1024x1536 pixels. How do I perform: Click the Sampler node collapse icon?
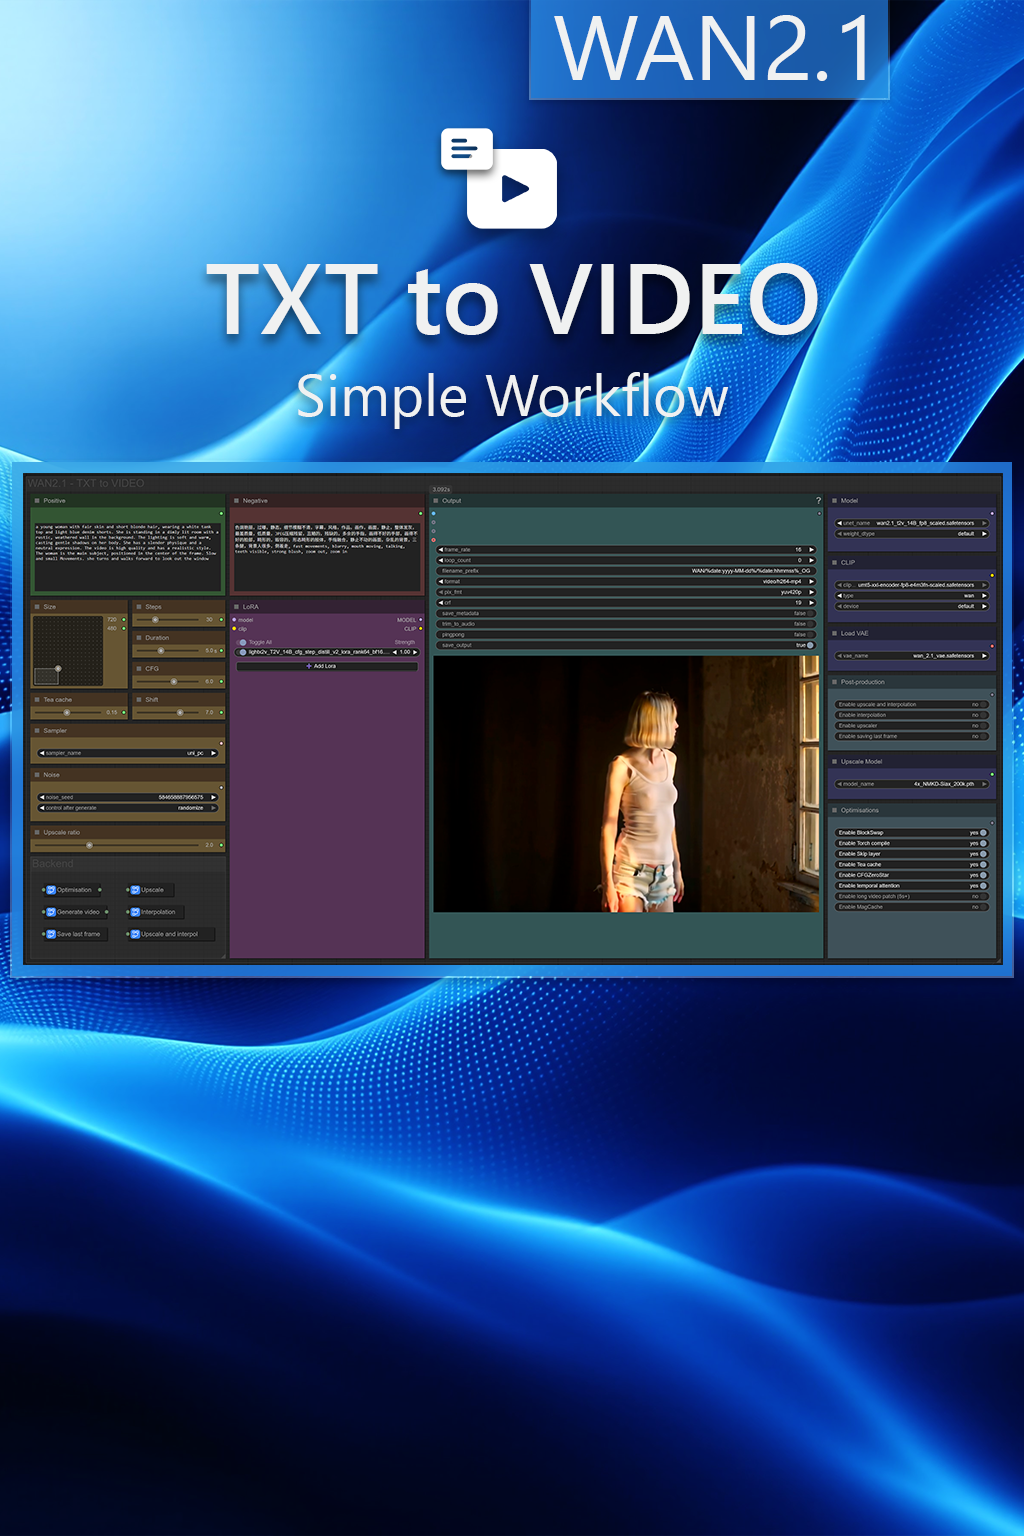click(37, 731)
